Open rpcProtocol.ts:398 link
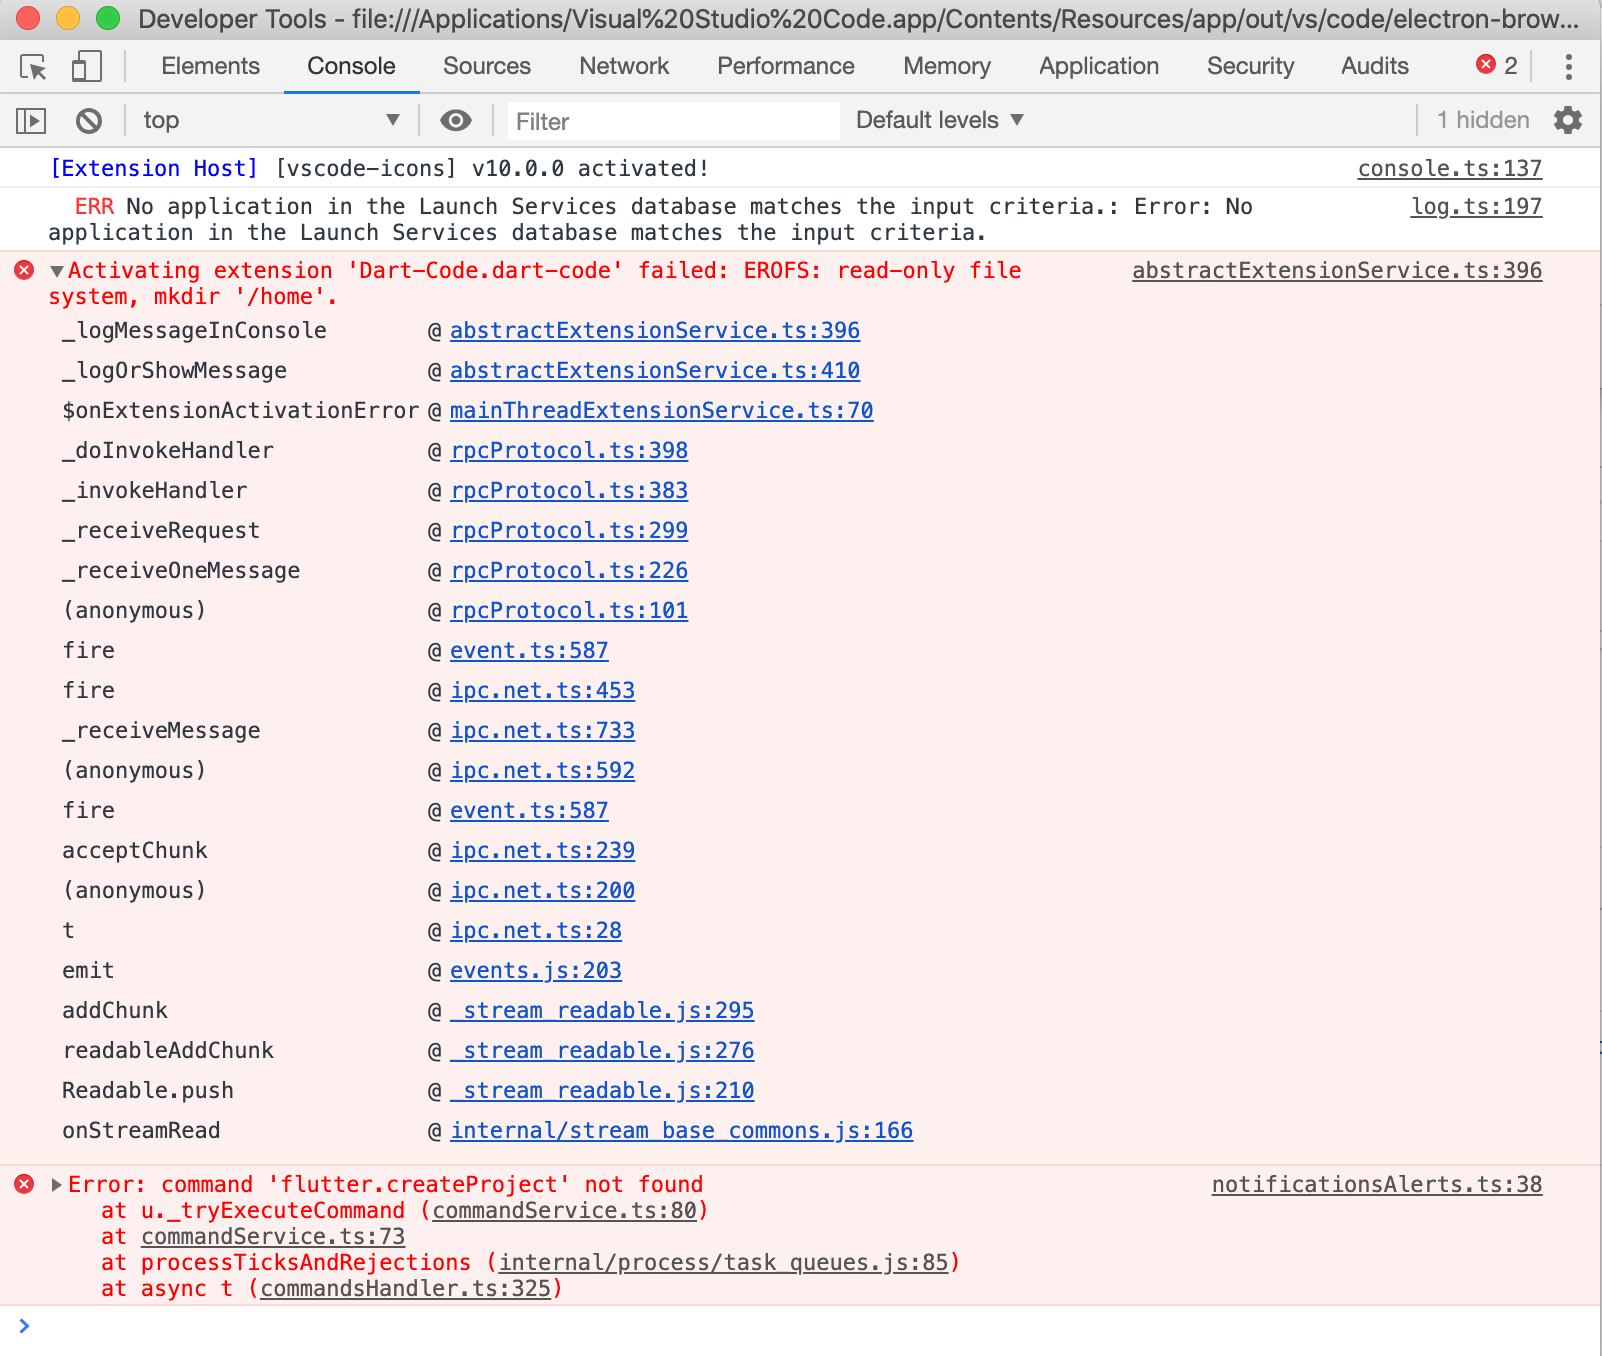Image resolution: width=1602 pixels, height=1356 pixels. [x=569, y=450]
